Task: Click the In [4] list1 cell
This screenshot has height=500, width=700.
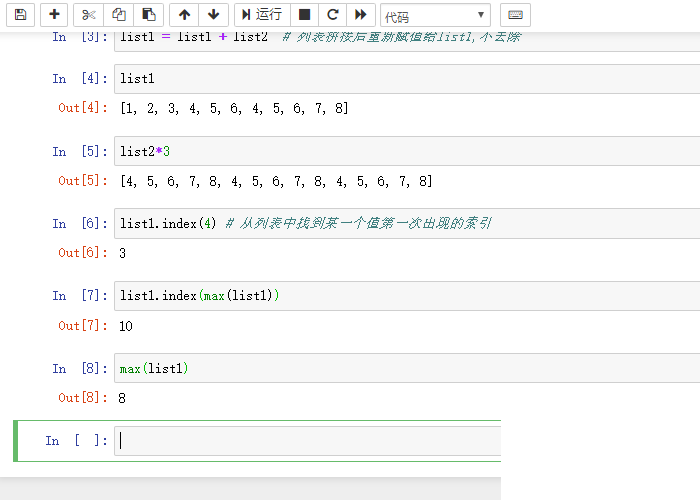Action: coord(400,78)
